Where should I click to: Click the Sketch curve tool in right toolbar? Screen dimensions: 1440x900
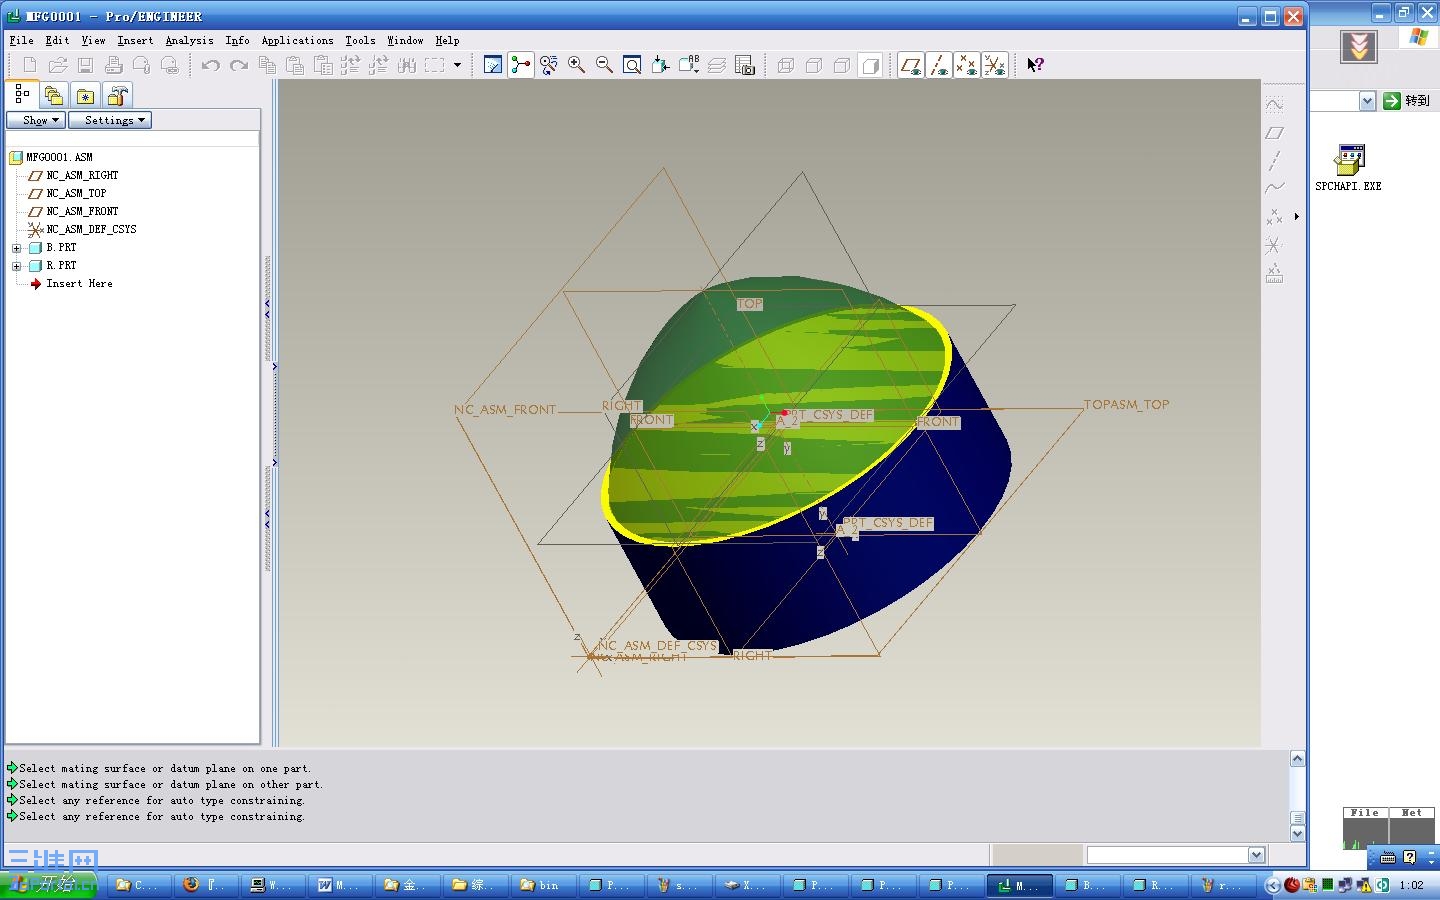coord(1274,104)
